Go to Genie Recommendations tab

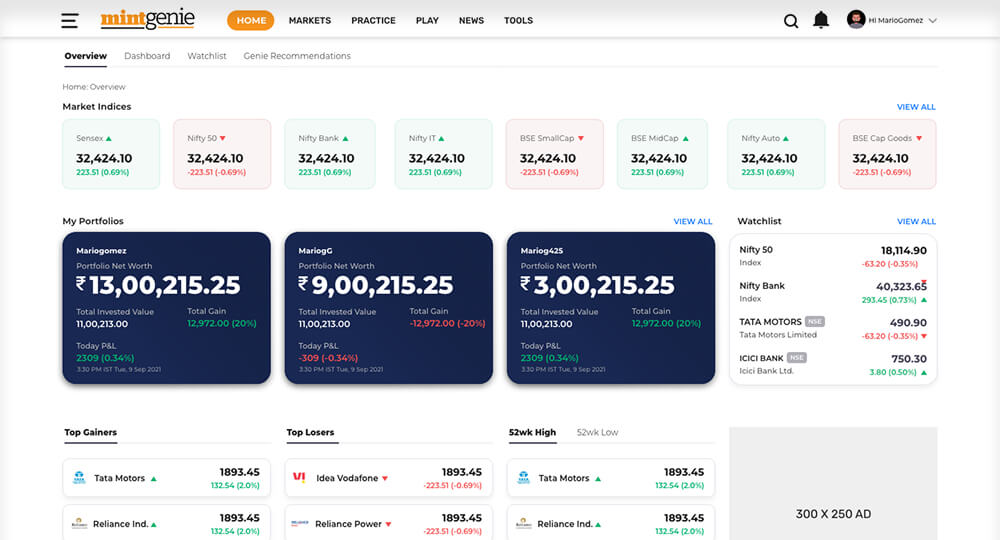297,56
